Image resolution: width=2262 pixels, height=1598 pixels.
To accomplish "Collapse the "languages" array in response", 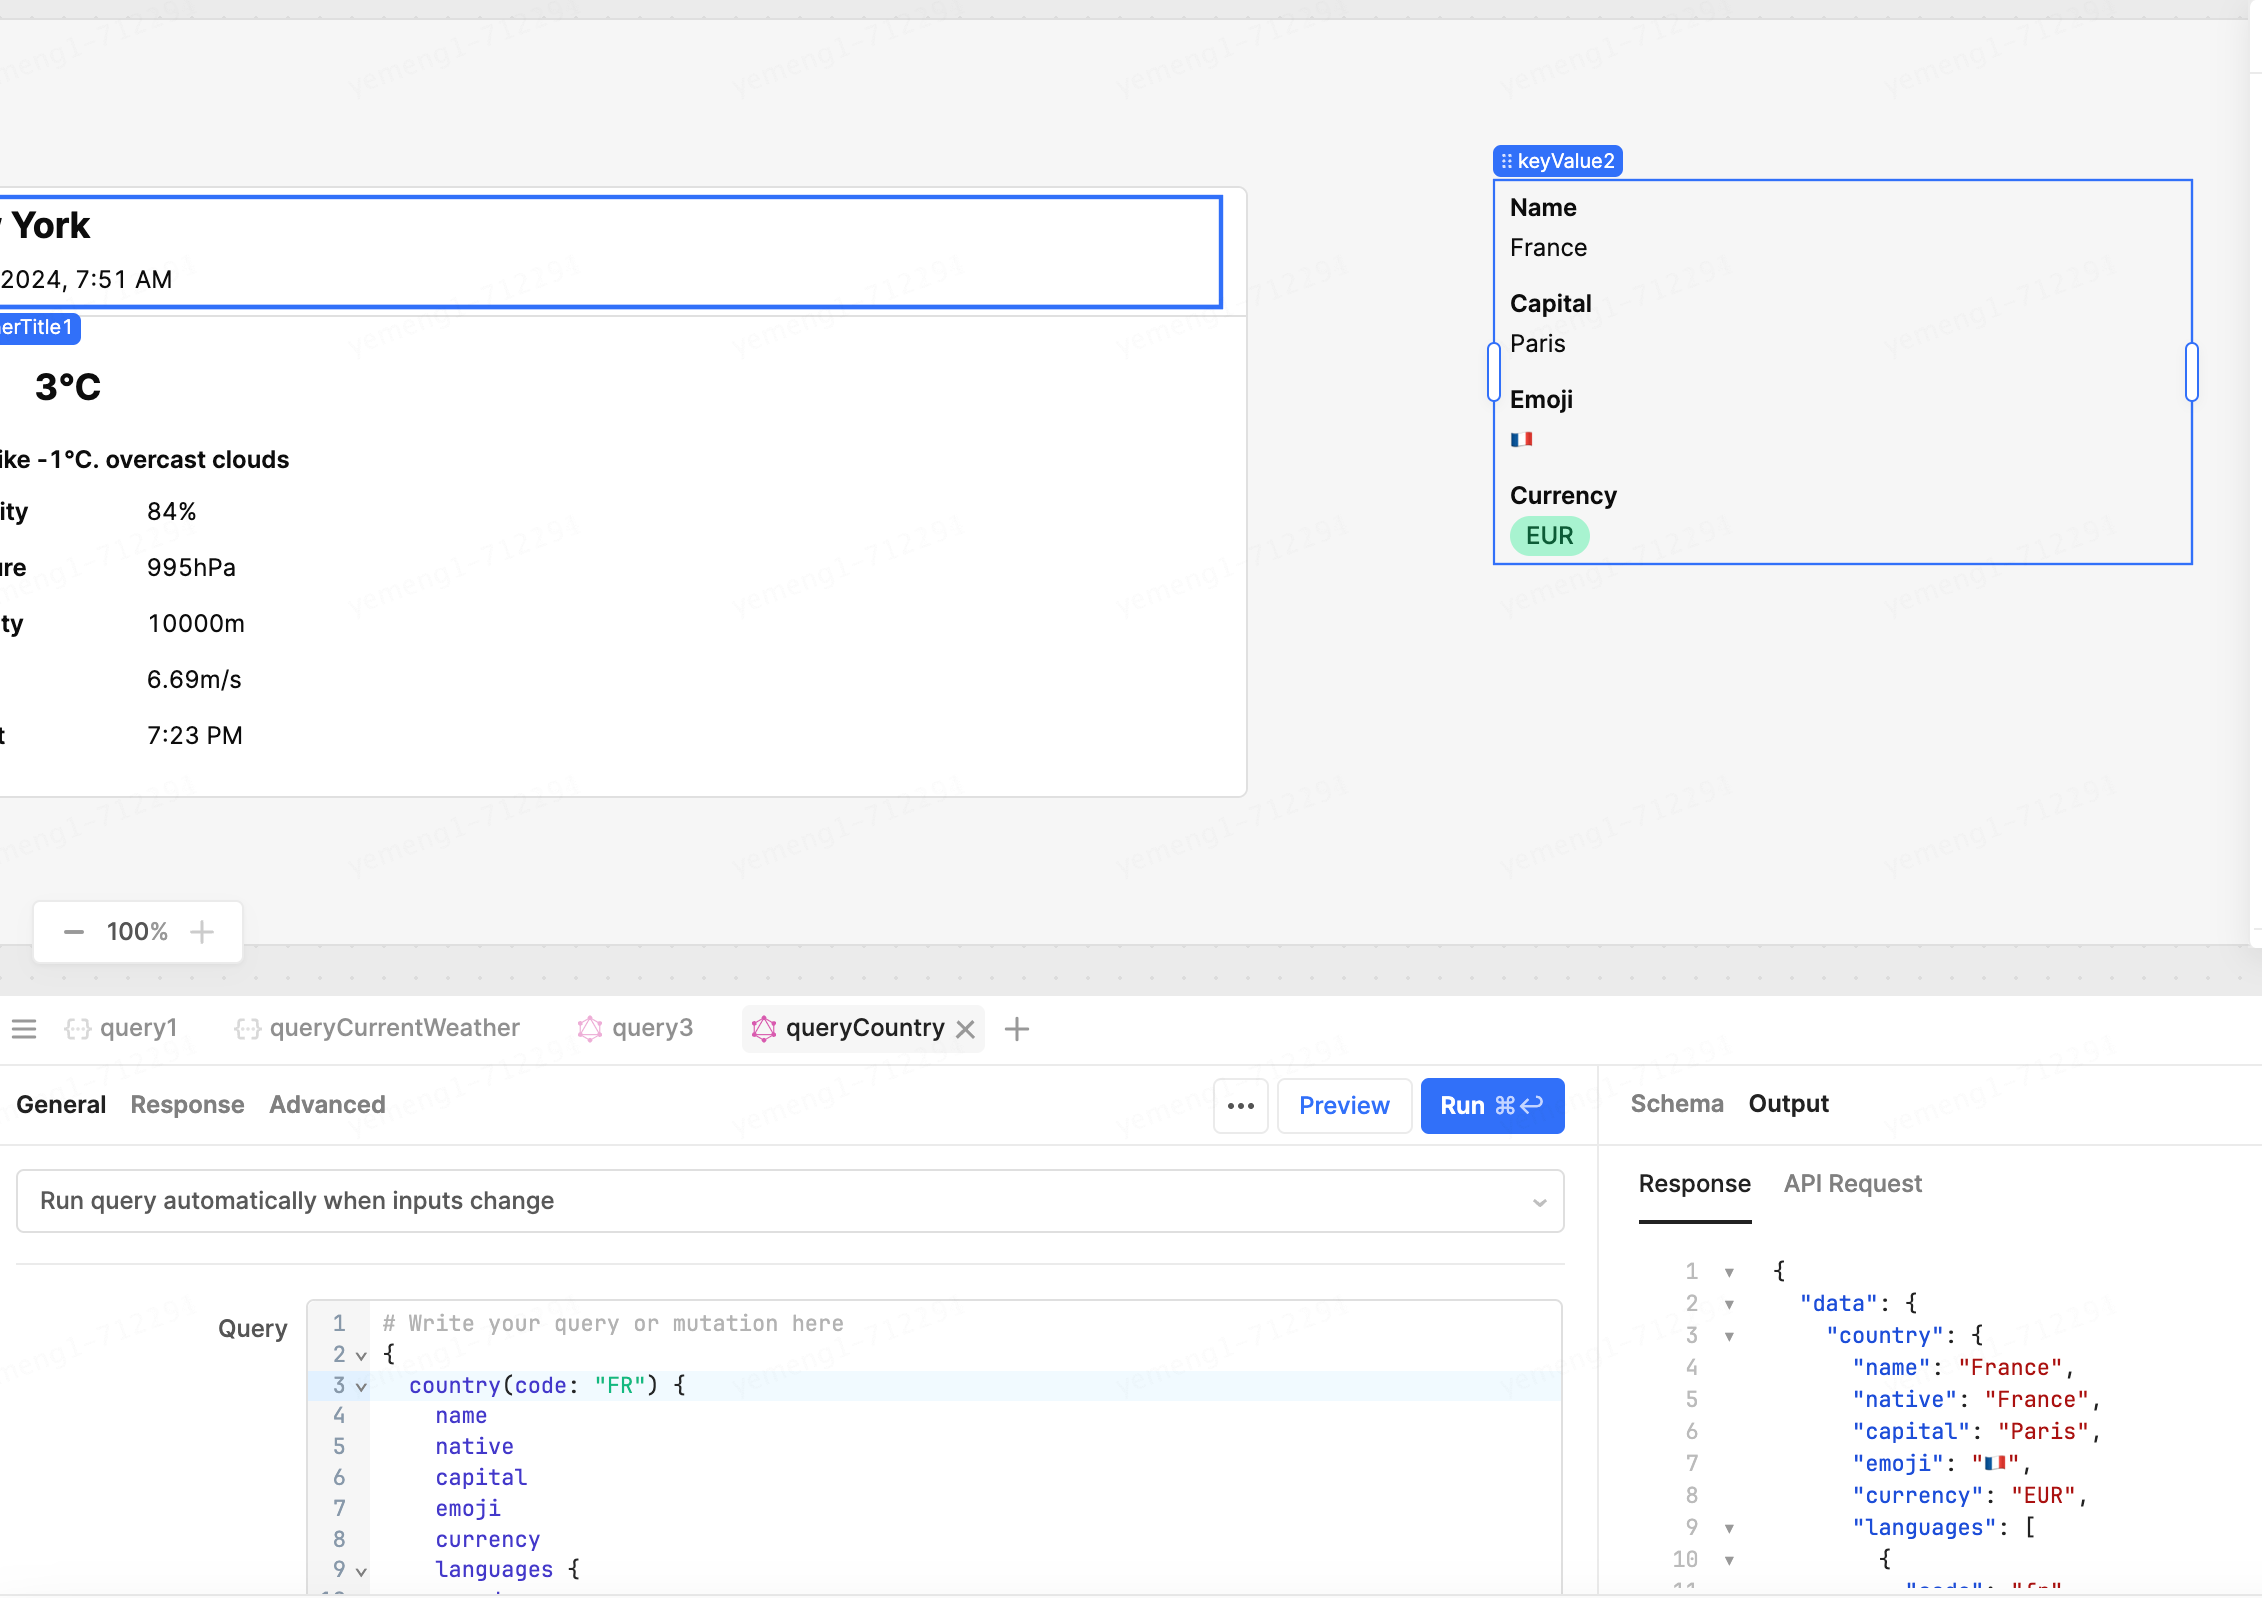I will pos(1729,1528).
